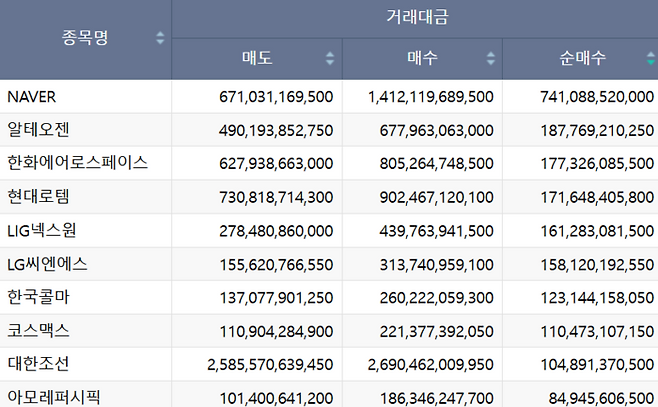Sort the 순매수 column with its arrow icon
This screenshot has height=407, width=658.
pos(651,58)
